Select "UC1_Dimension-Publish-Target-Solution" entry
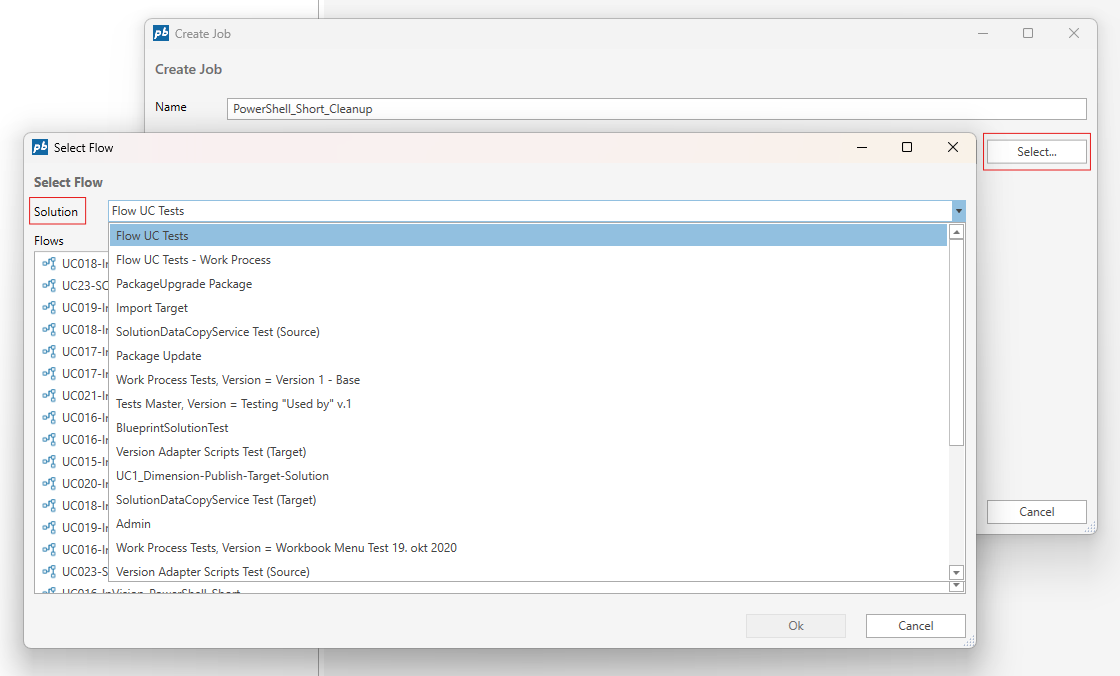 point(222,476)
